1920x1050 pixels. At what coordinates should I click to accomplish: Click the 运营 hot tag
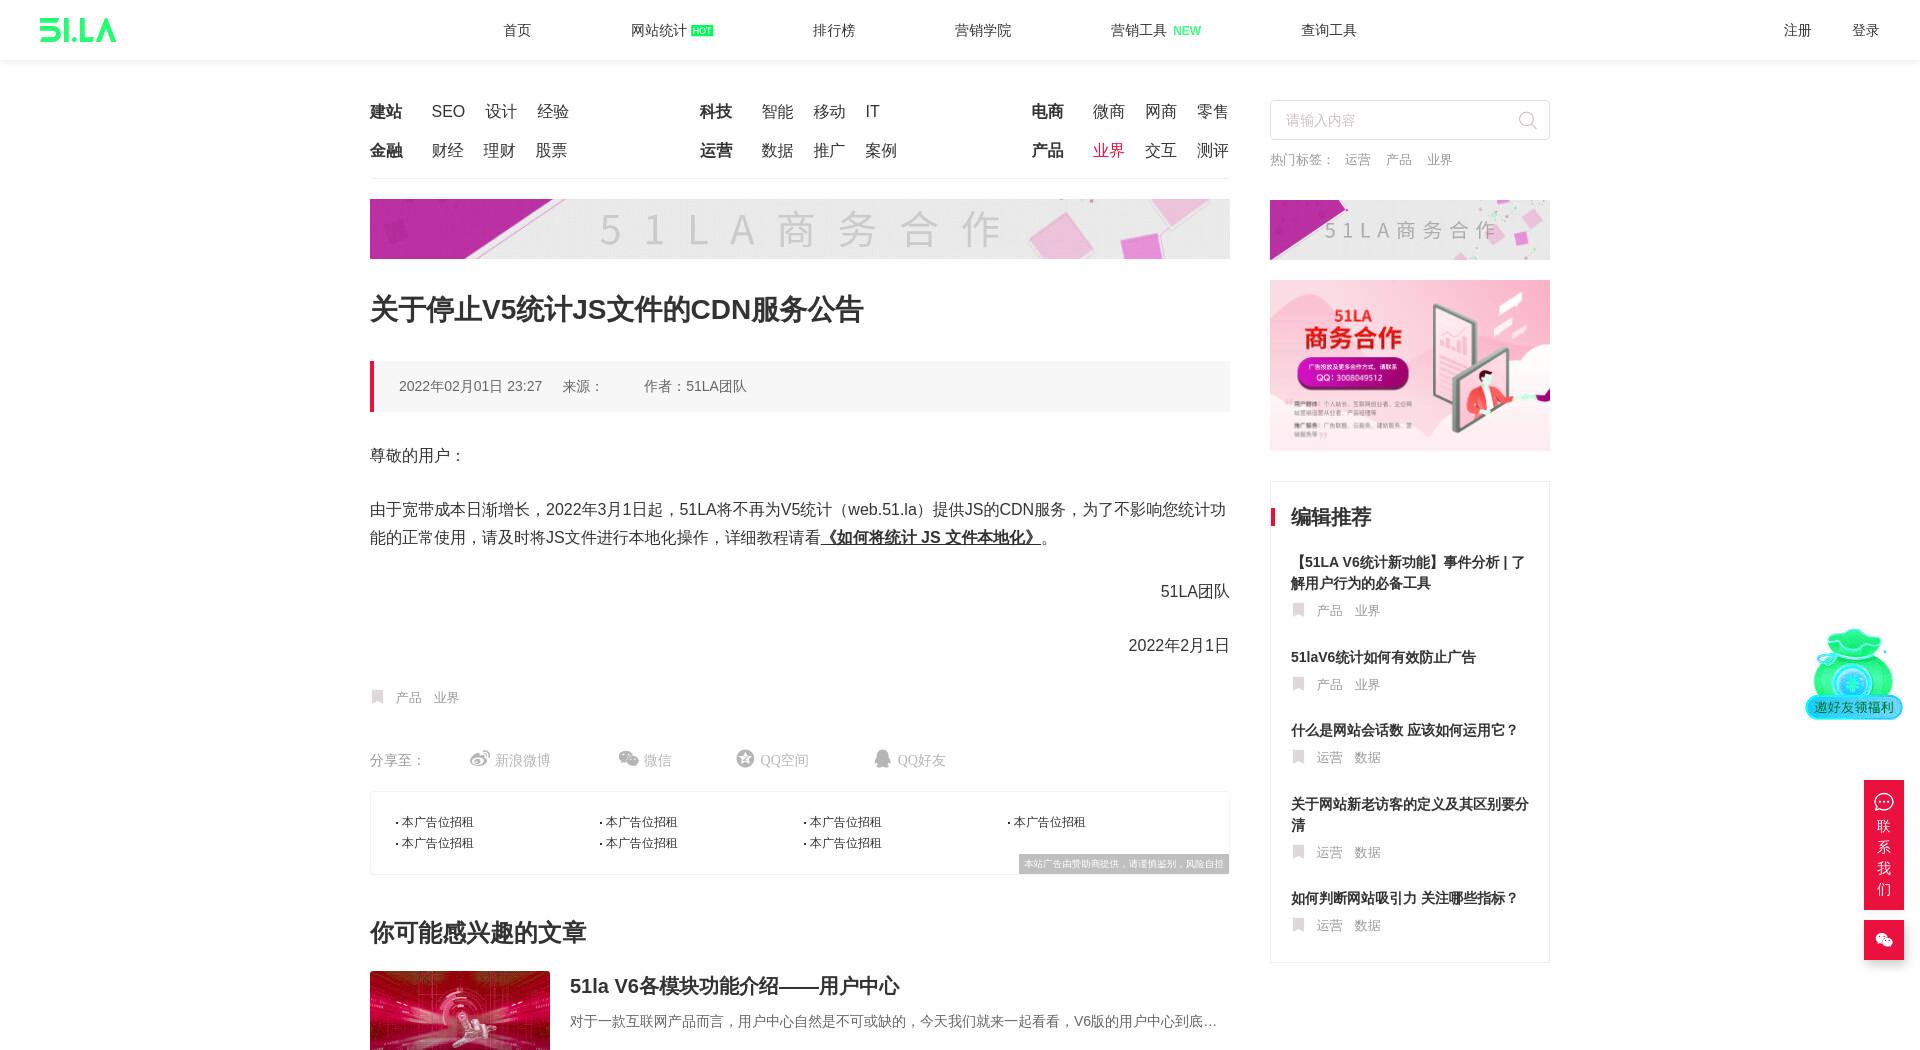(1358, 160)
